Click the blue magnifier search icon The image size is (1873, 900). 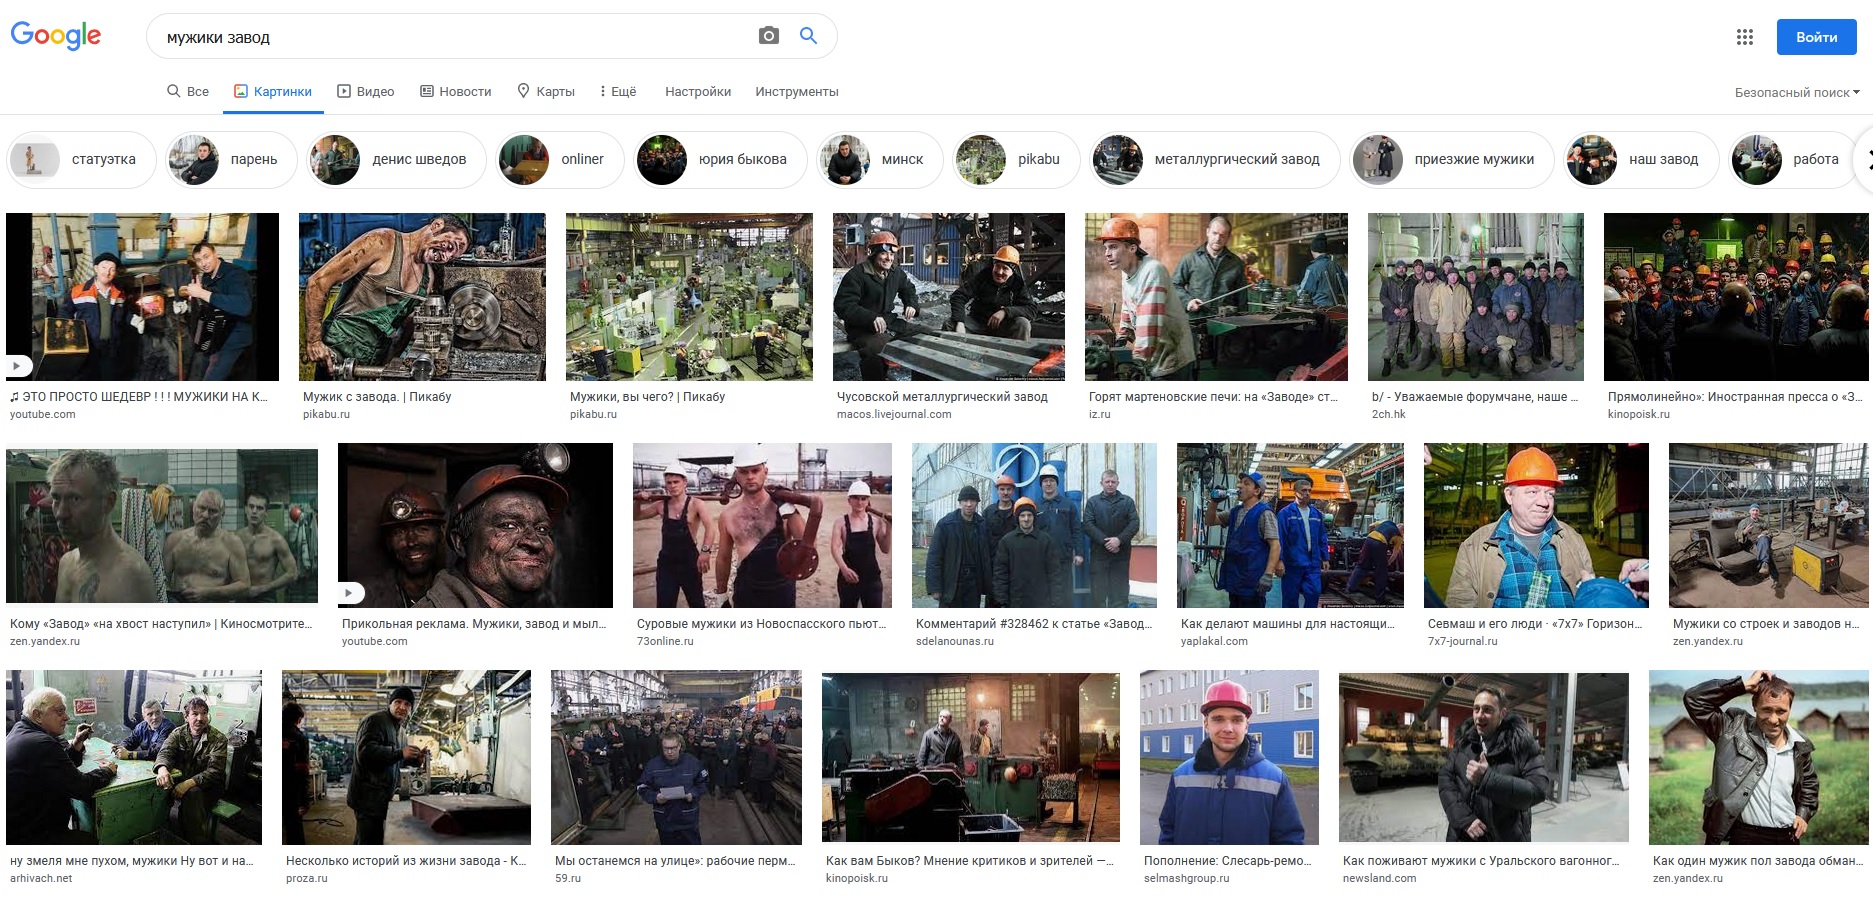809,36
